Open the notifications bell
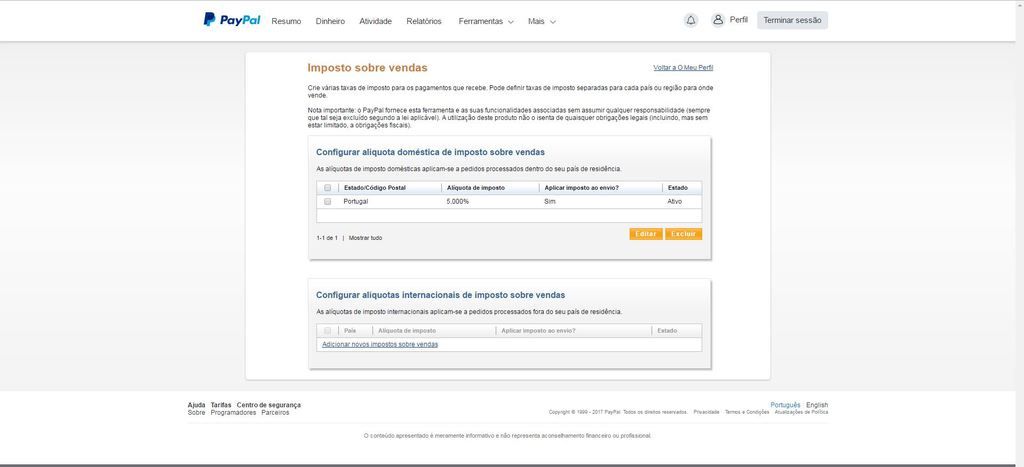1024x467 pixels. click(690, 20)
